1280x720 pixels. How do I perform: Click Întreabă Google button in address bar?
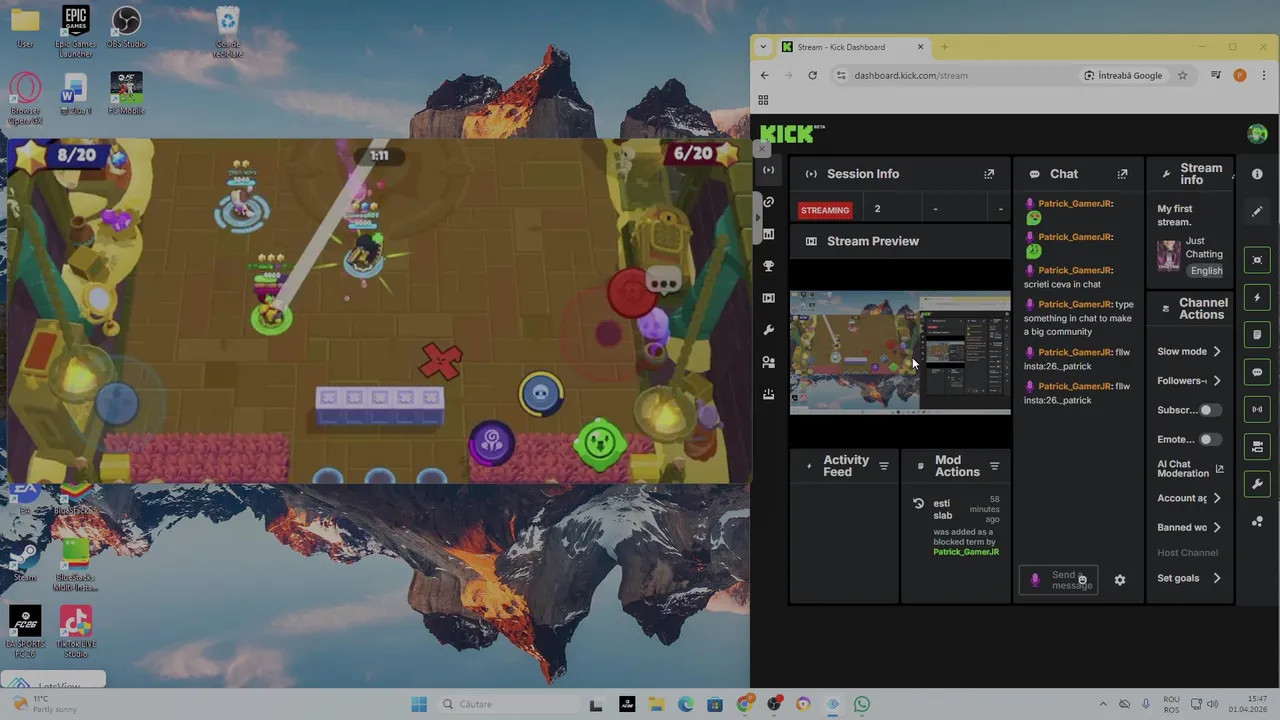pos(1123,75)
